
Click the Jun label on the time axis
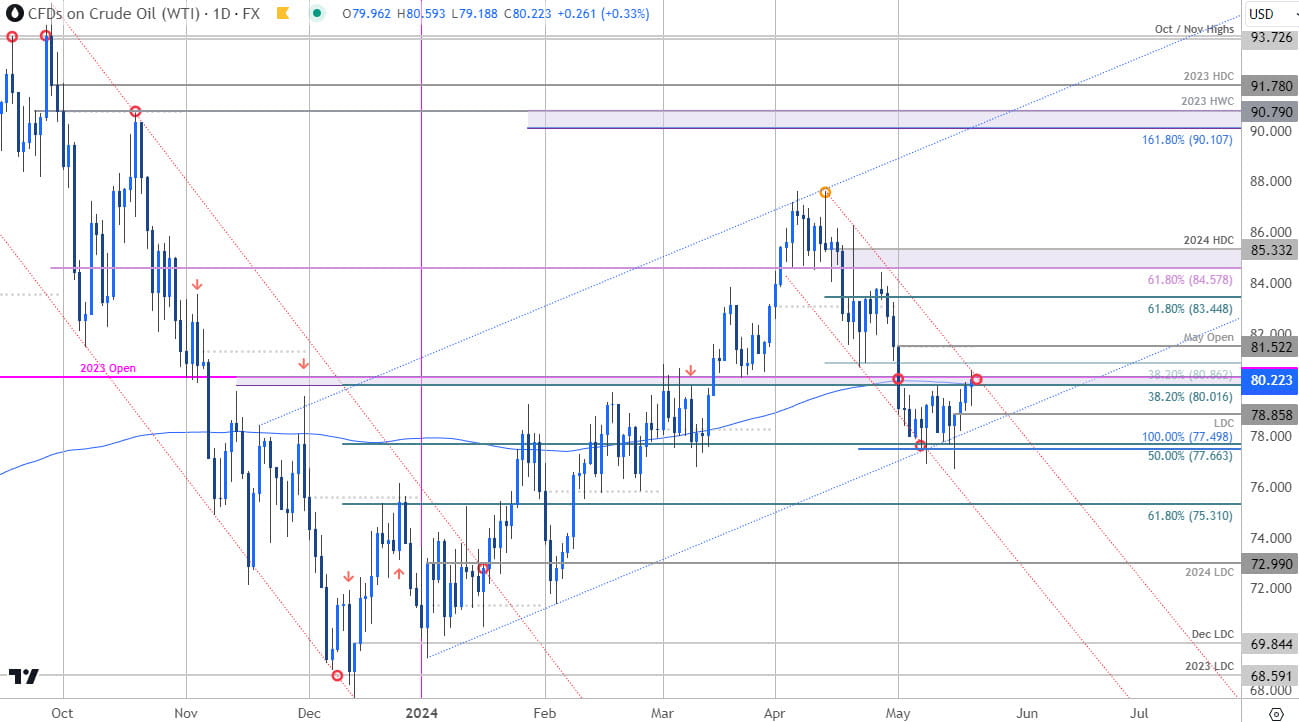coord(1026,714)
